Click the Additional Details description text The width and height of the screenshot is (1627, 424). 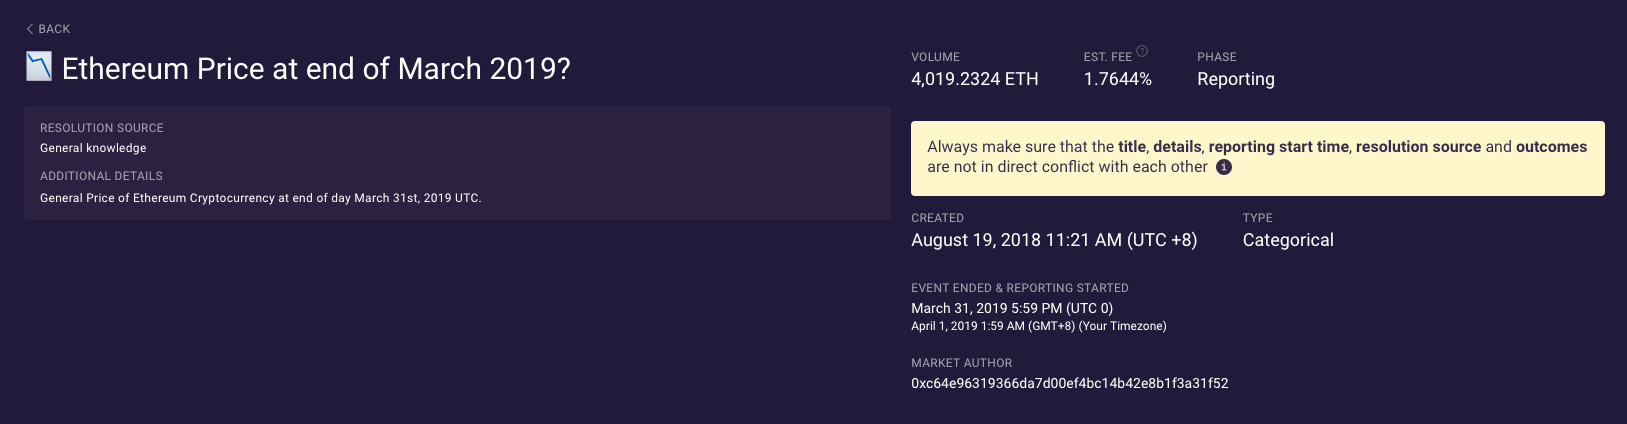coord(260,198)
